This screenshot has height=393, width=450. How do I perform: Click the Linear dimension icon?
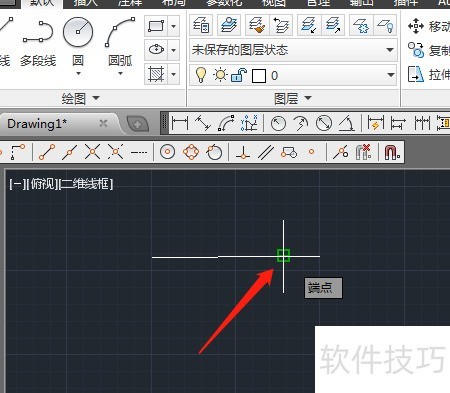click(180, 123)
